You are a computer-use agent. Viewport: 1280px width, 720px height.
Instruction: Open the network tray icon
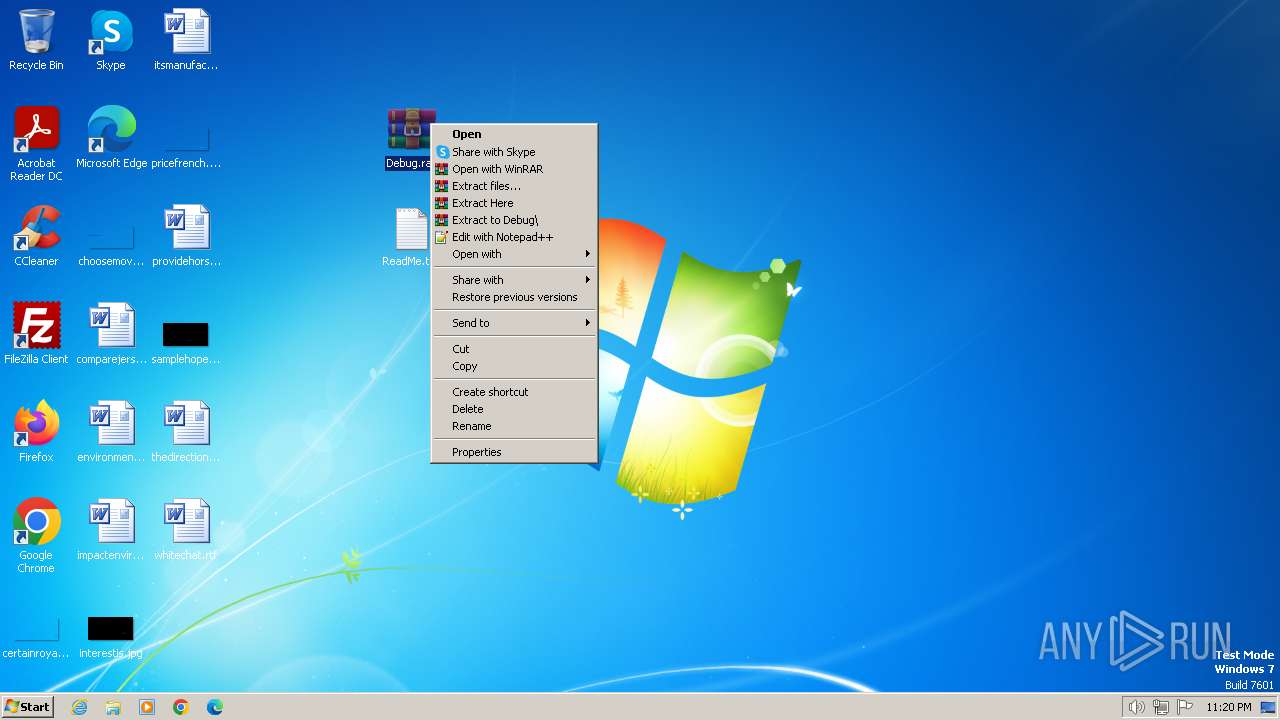coord(1161,707)
